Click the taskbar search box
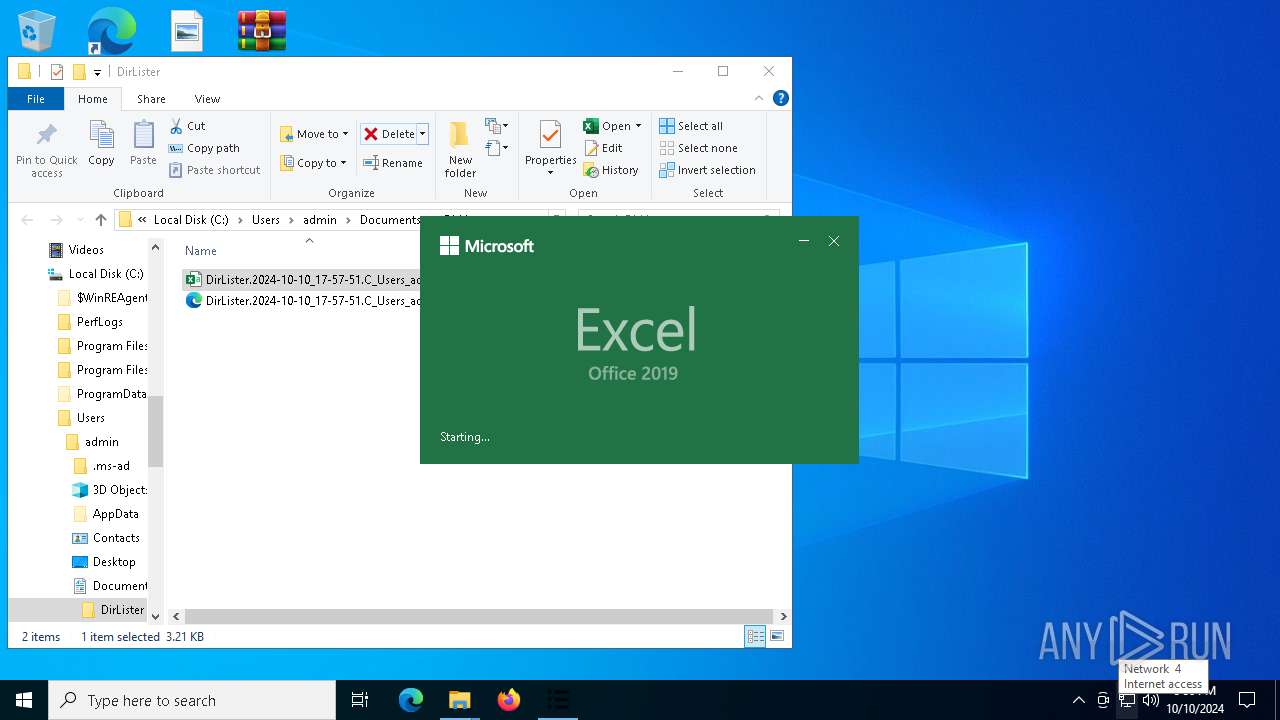Viewport: 1280px width, 720px height. coord(192,700)
